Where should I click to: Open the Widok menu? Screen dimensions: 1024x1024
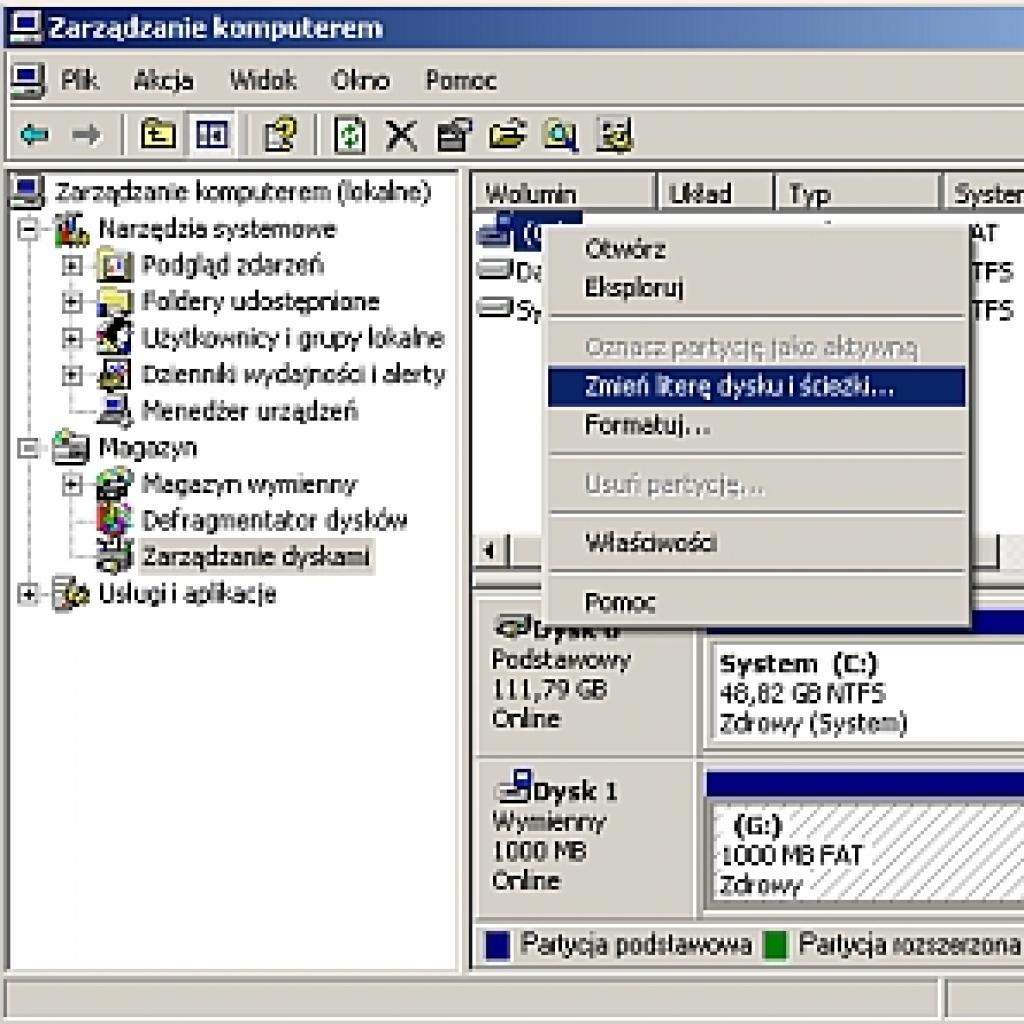coord(263,81)
